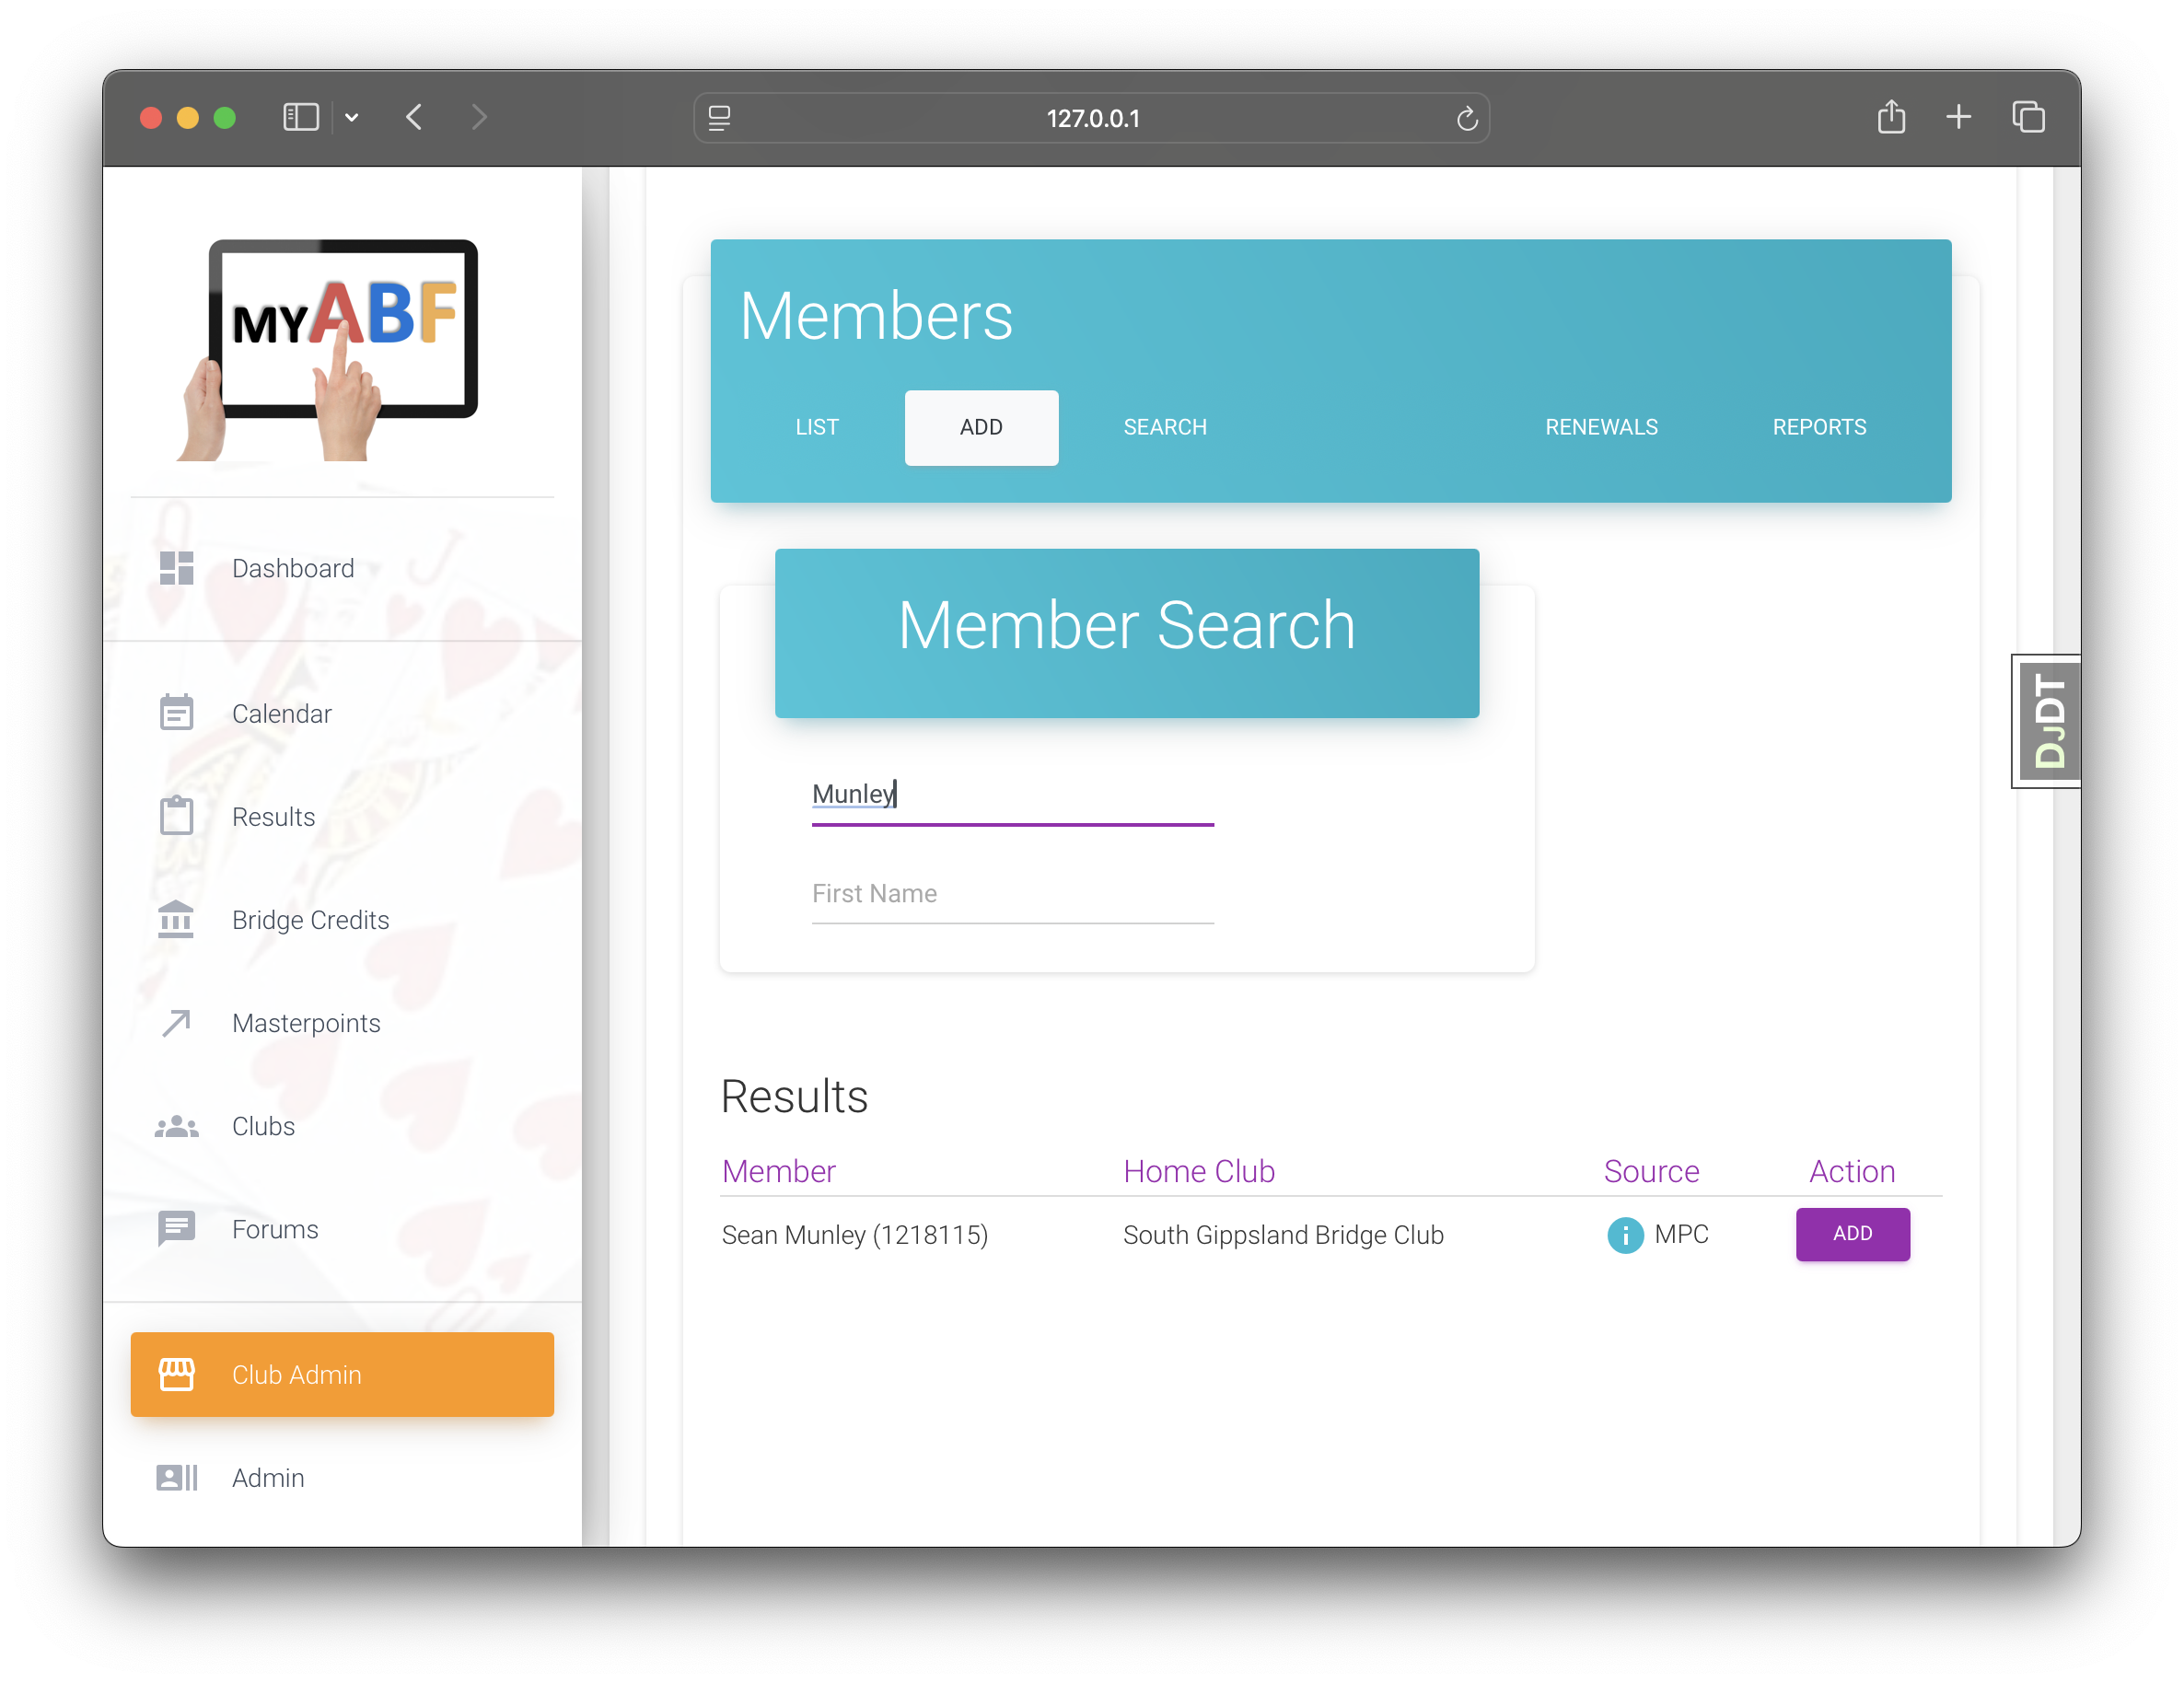Click the Admin sidebar icon
2184x1683 pixels.
[x=176, y=1477]
